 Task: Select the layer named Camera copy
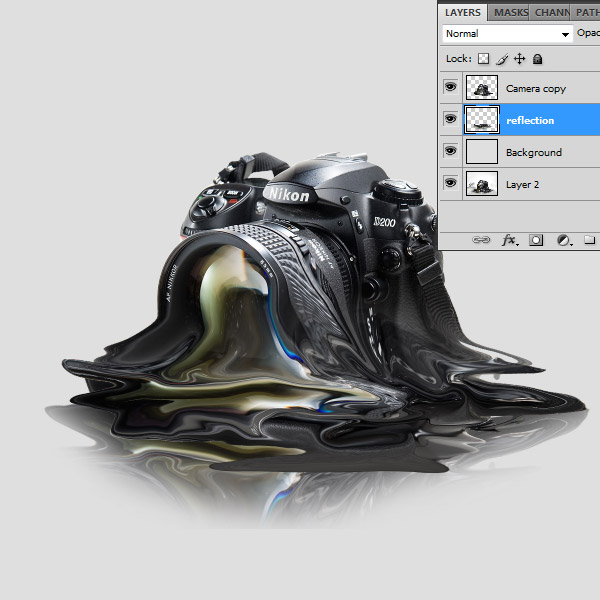(536, 88)
